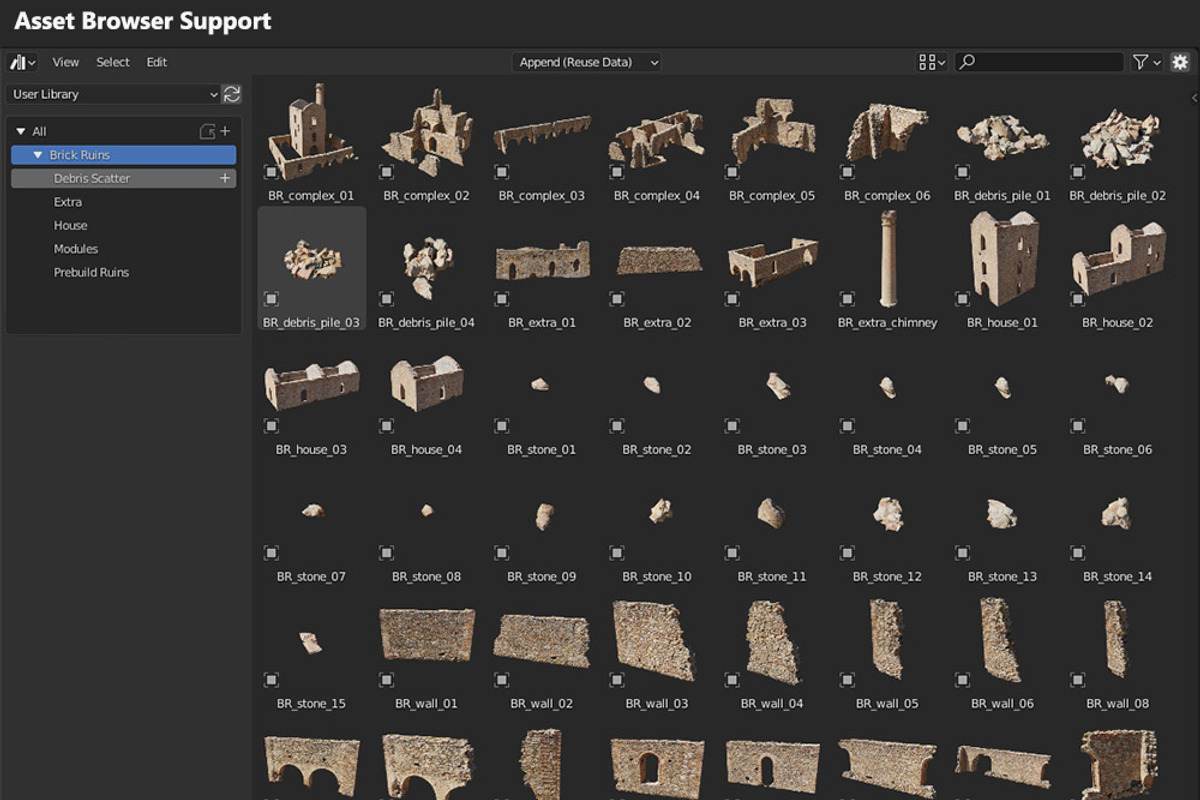Open the Edit menu
The width and height of the screenshot is (1200, 800).
point(157,62)
